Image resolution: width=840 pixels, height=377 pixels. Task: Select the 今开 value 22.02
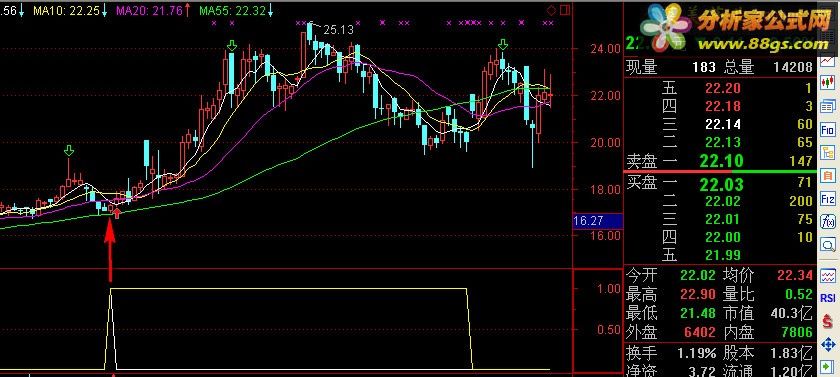click(698, 276)
